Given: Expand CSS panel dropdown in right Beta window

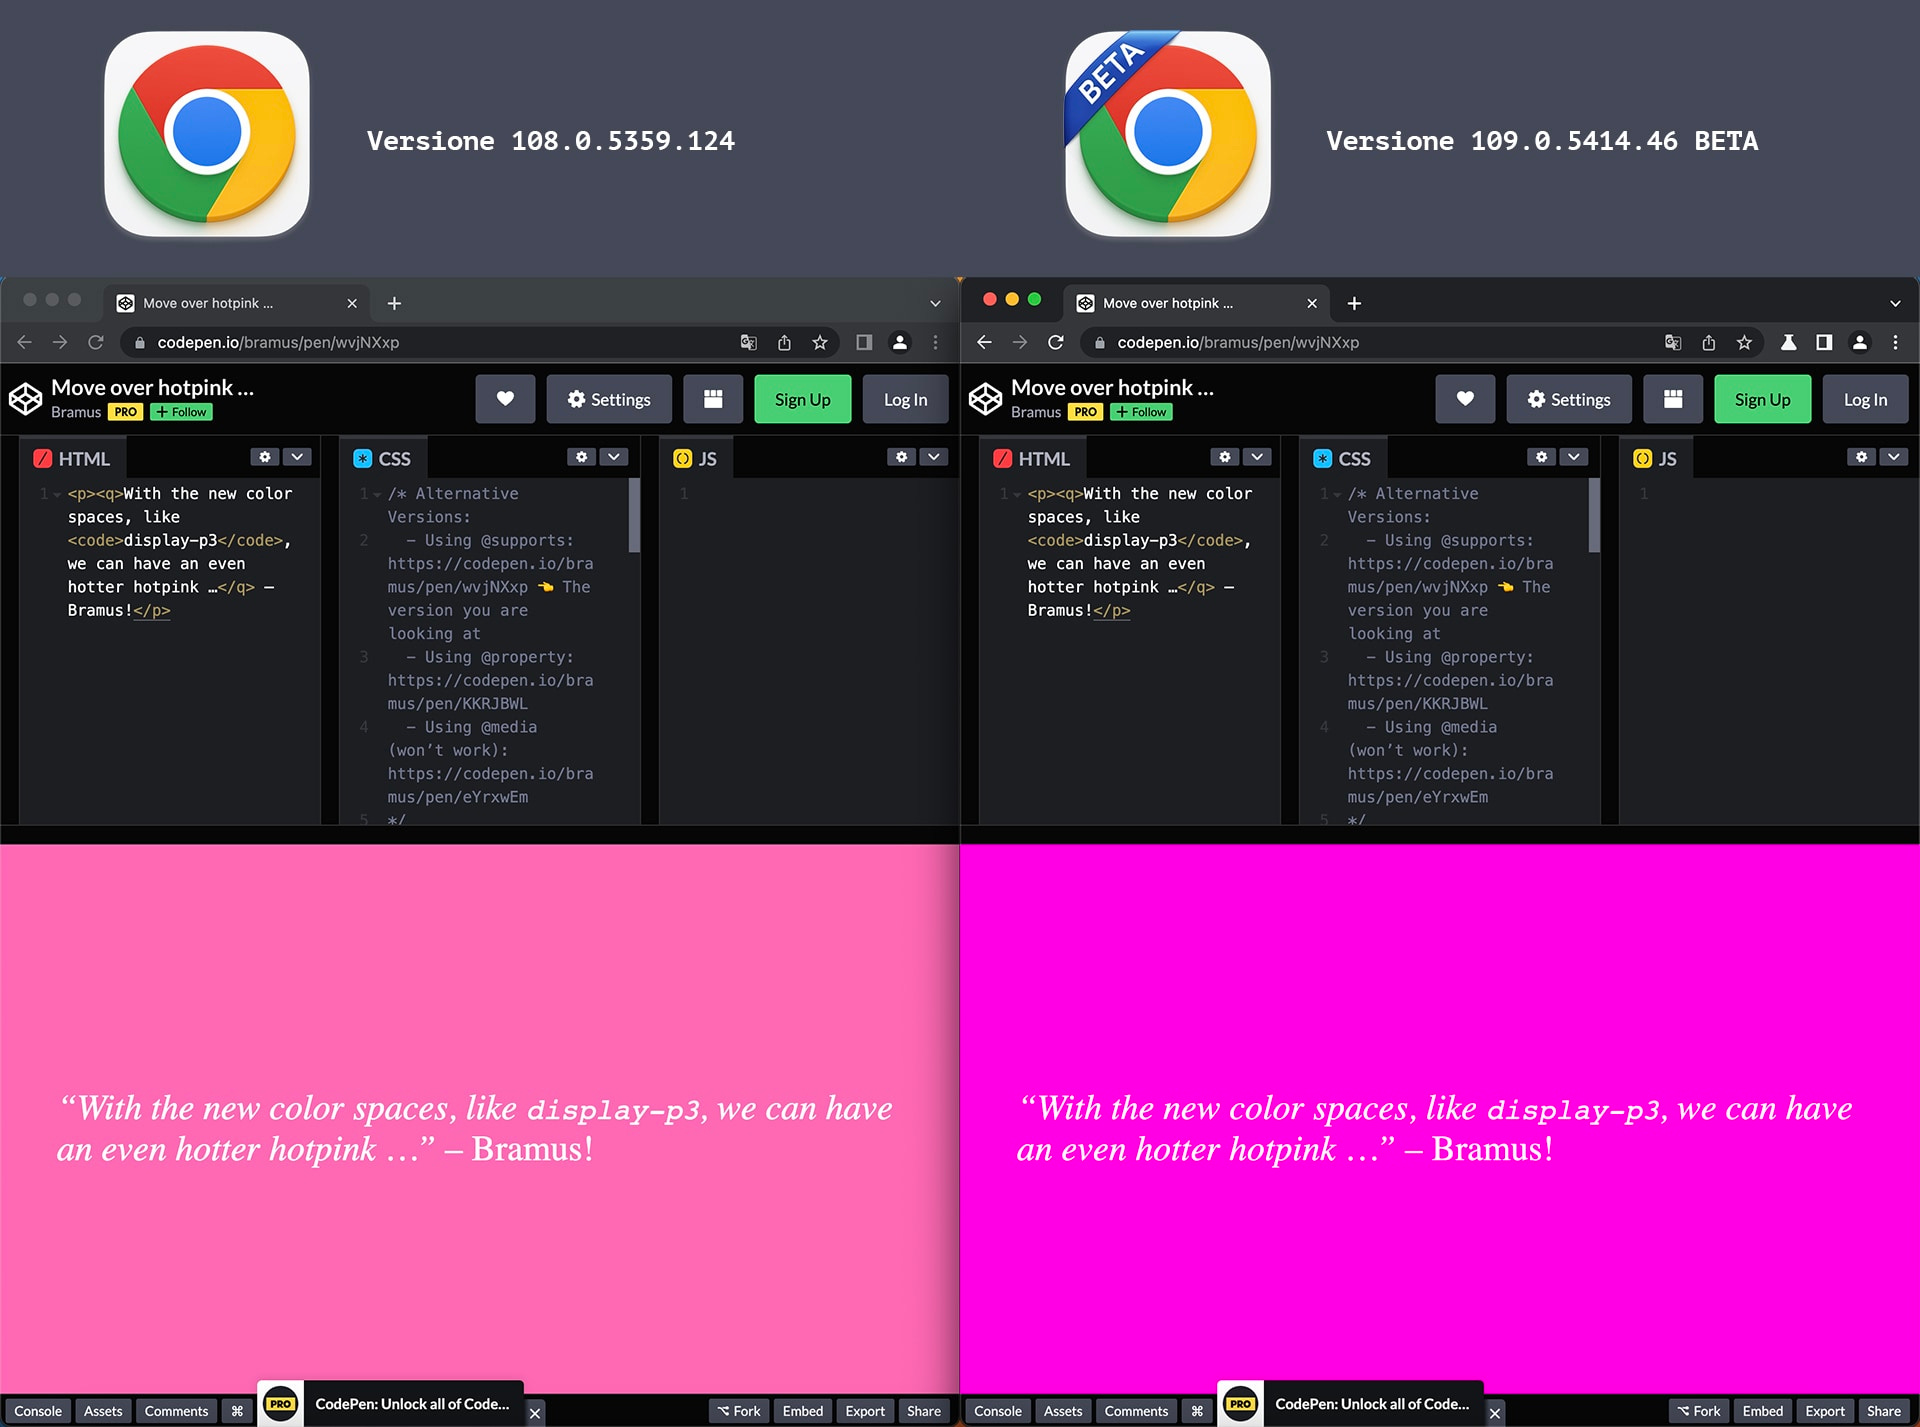Looking at the screenshot, I should pos(1574,457).
